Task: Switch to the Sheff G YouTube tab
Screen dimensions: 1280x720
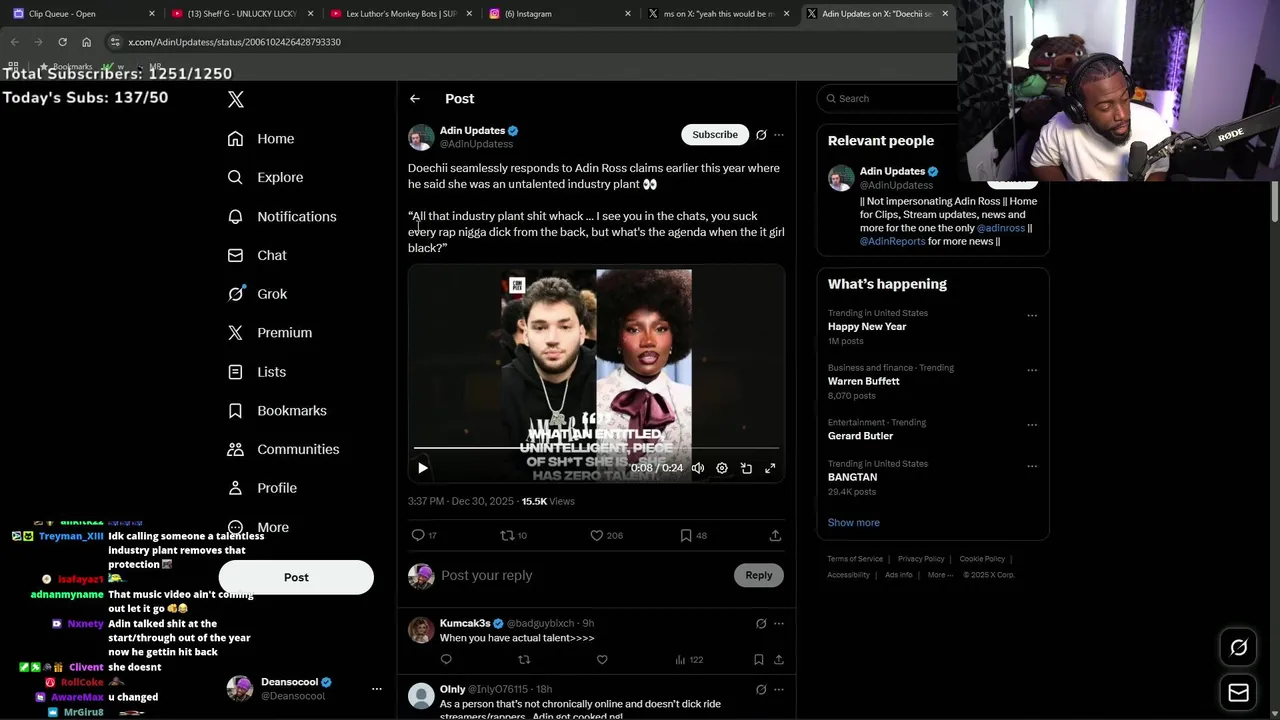Action: coord(243,14)
